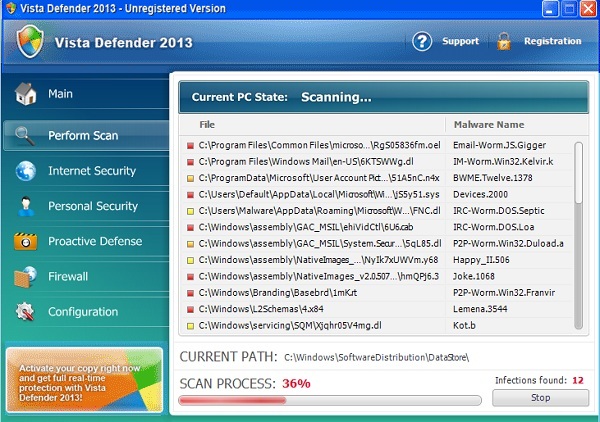Click red marker beside hmQPj6.3
Image resolution: width=600 pixels, height=422 pixels.
tap(190, 277)
